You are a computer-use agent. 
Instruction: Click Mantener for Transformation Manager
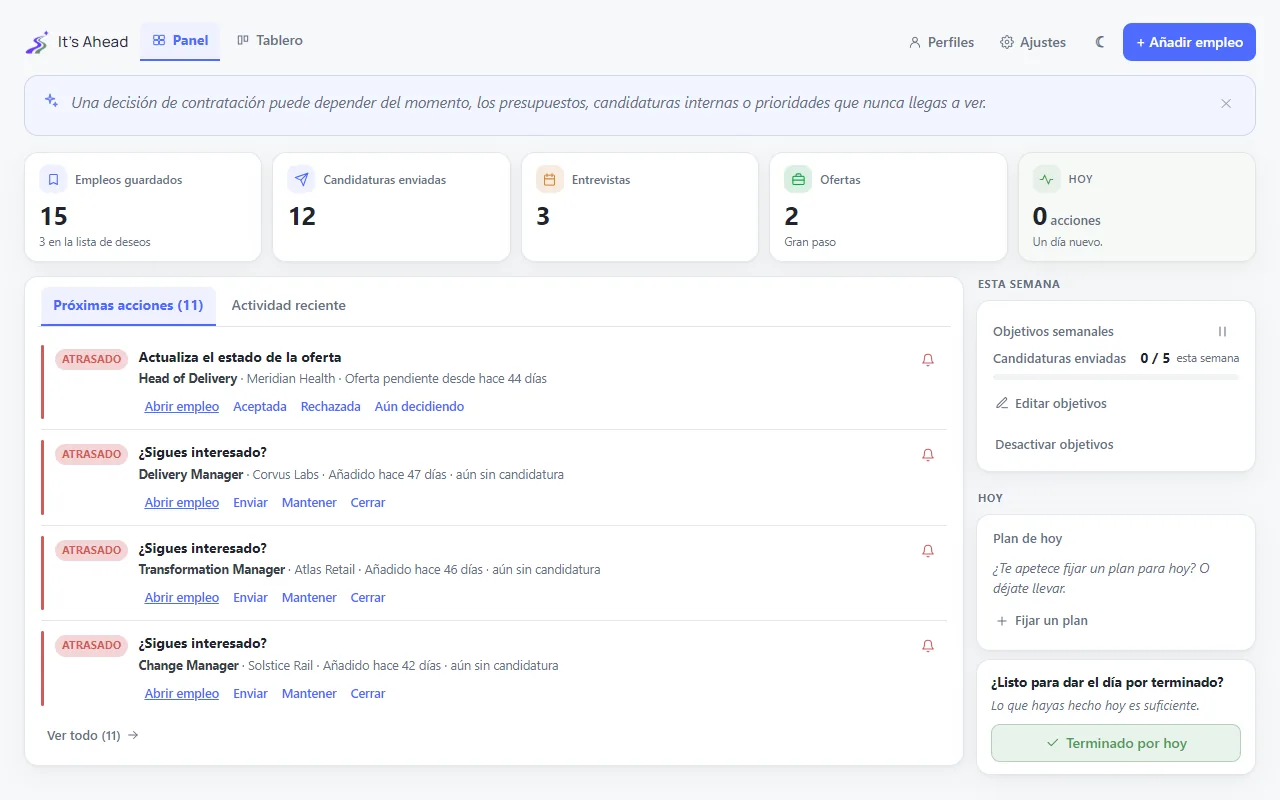pos(309,598)
